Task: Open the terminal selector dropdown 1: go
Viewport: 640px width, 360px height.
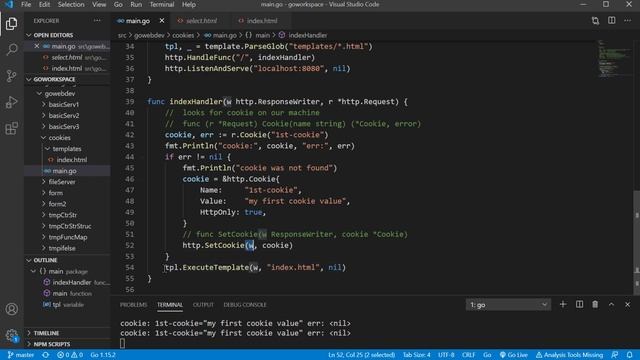Action: tap(508, 304)
